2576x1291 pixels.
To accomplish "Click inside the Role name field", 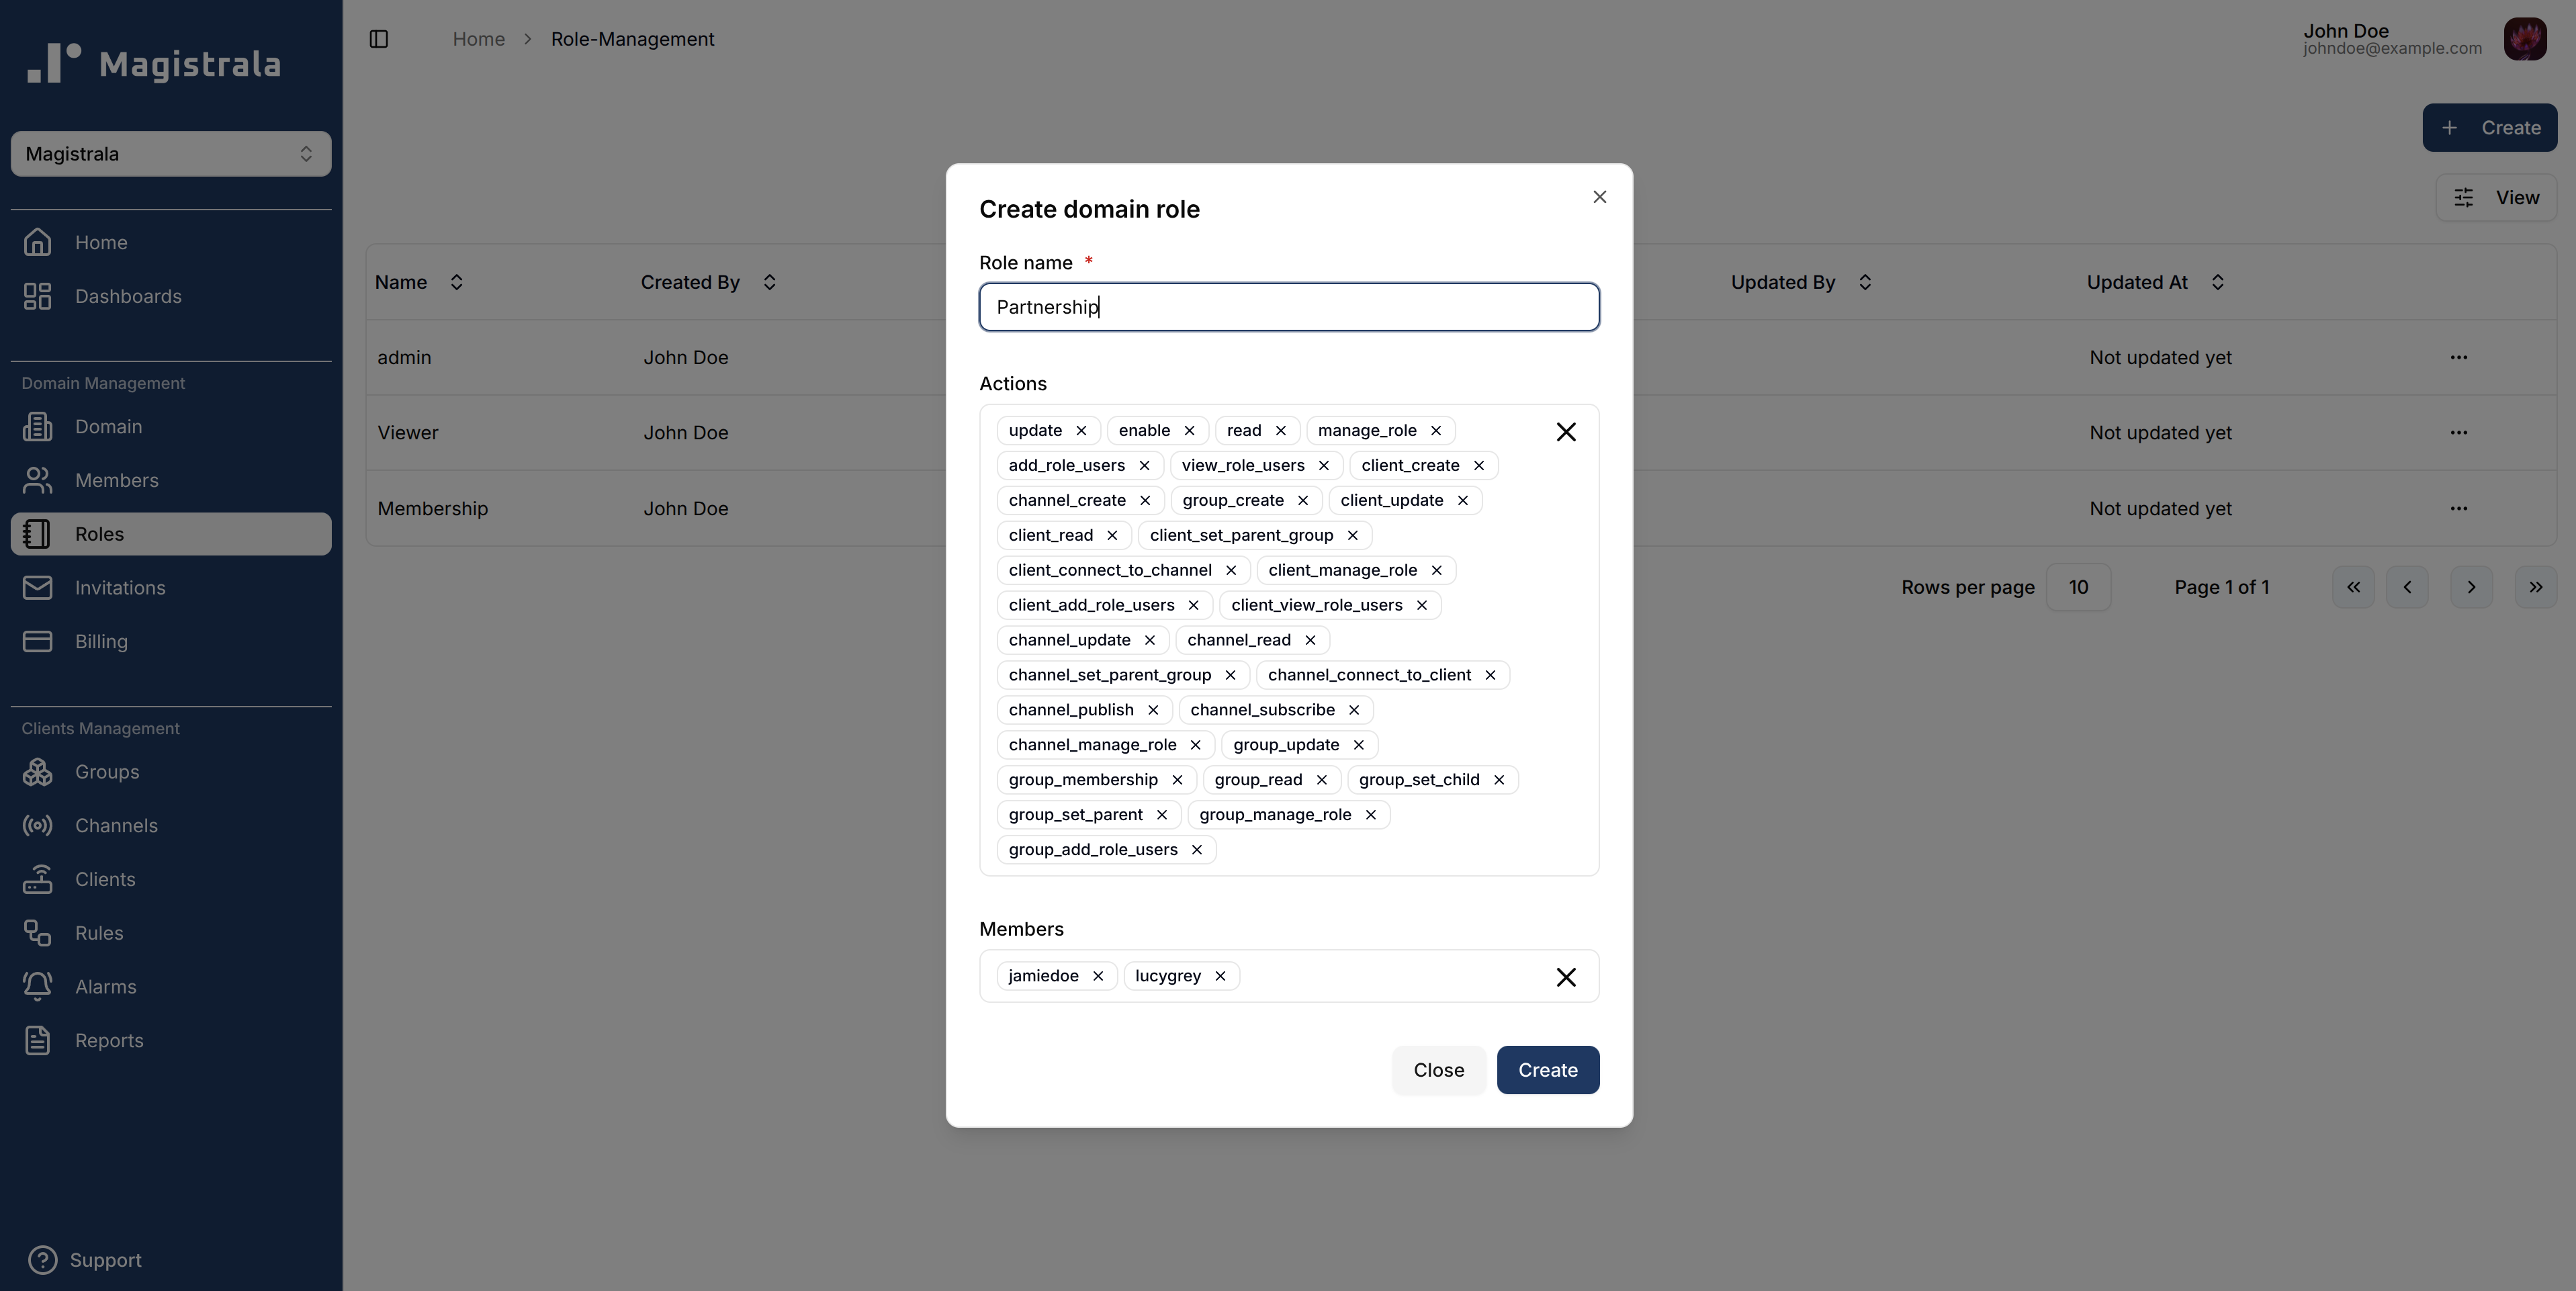I will point(1288,307).
